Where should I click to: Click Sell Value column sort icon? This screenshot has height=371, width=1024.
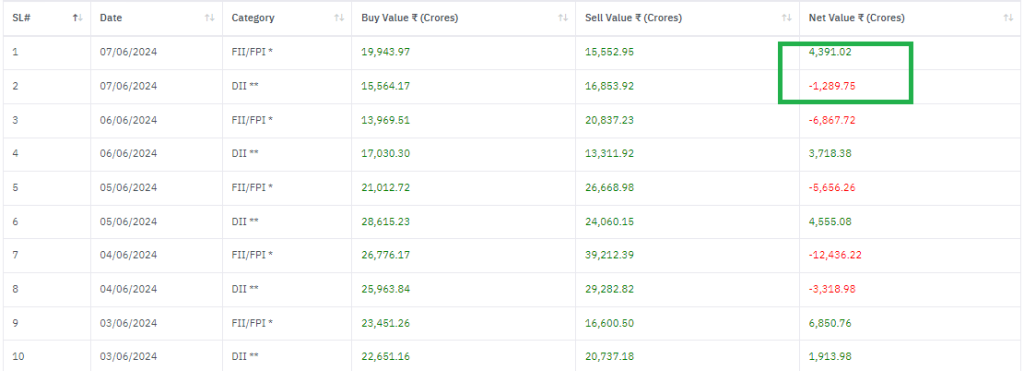(786, 18)
